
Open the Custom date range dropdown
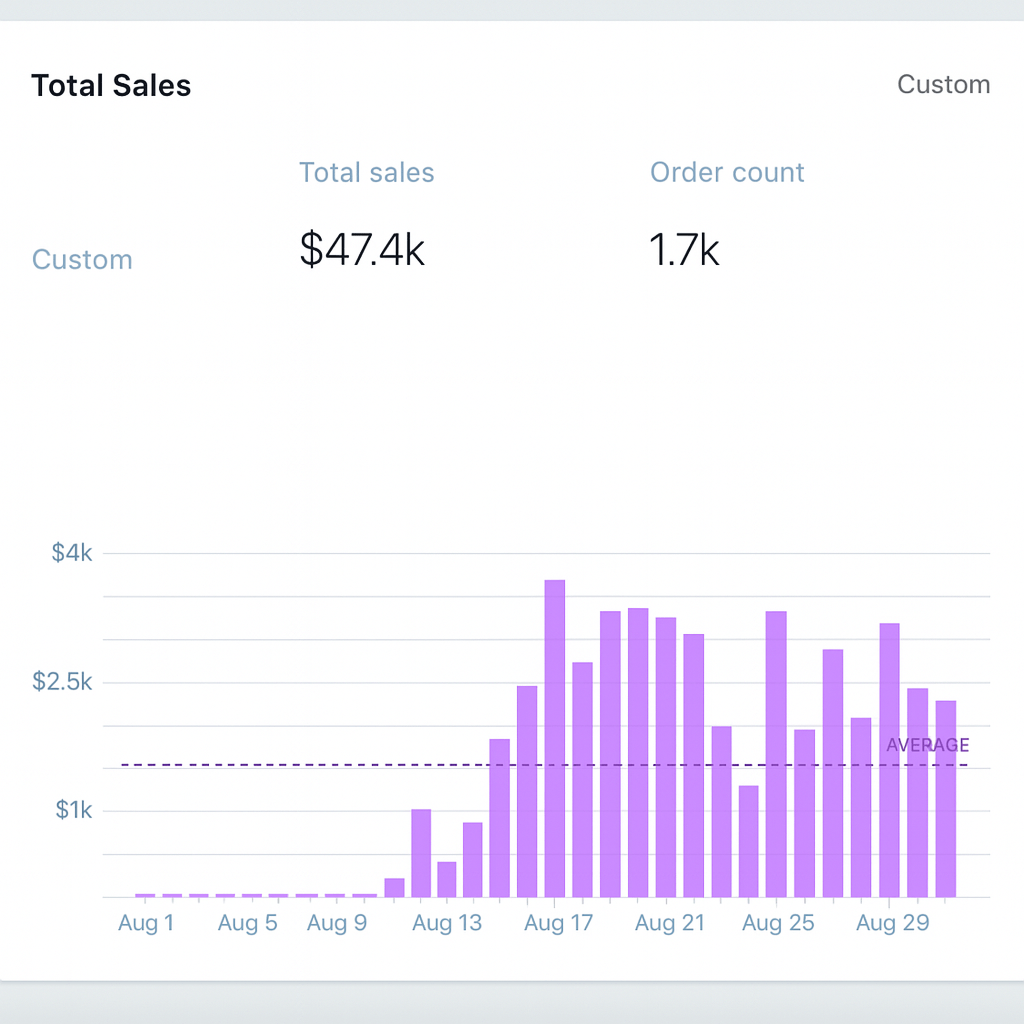pyautogui.click(x=943, y=84)
